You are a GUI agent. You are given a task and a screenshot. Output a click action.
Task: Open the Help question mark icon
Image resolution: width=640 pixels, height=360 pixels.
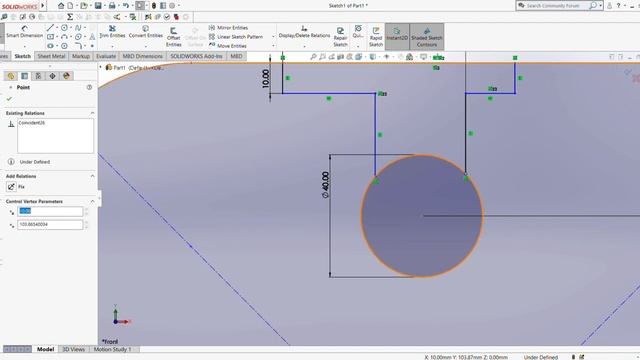pyautogui.click(x=618, y=6)
